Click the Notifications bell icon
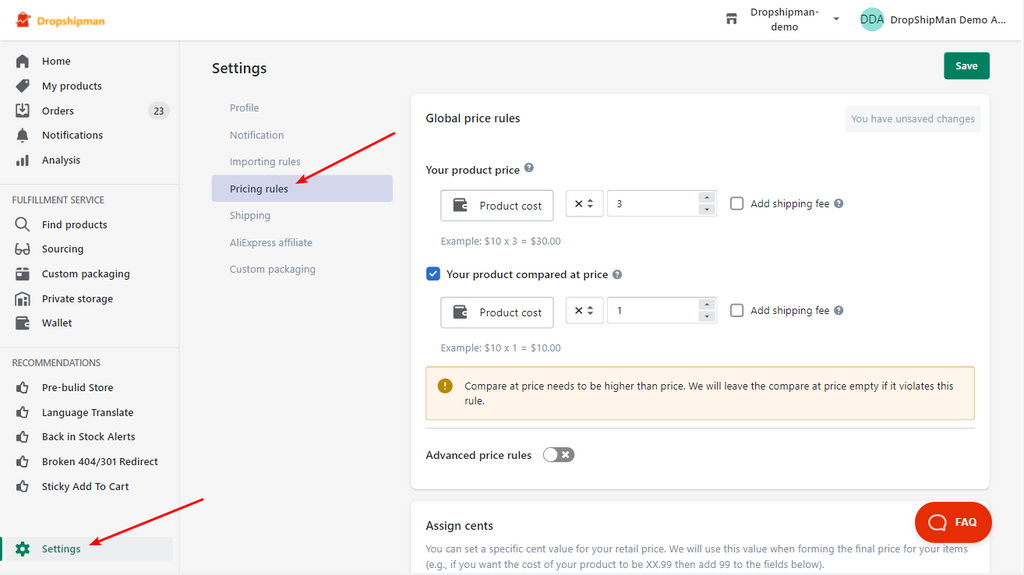This screenshot has height=575, width=1024. click(22, 135)
